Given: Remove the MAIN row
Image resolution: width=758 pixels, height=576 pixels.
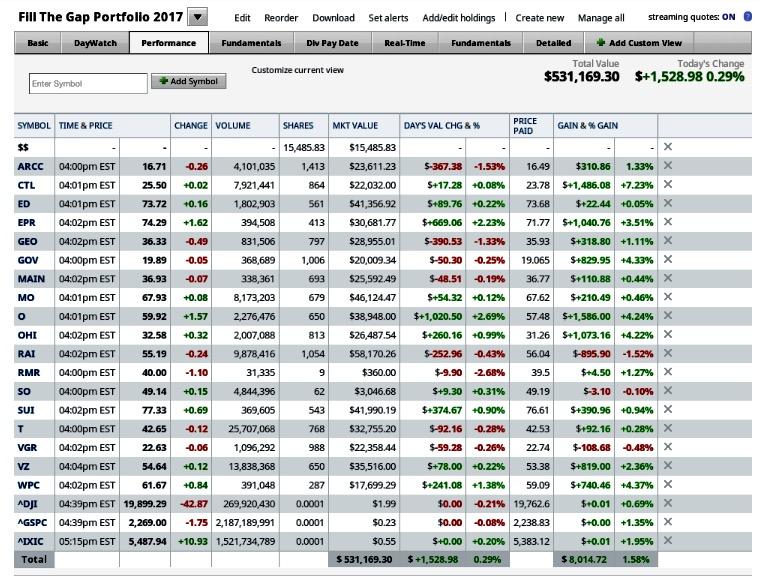Looking at the screenshot, I should pyautogui.click(x=668, y=278).
